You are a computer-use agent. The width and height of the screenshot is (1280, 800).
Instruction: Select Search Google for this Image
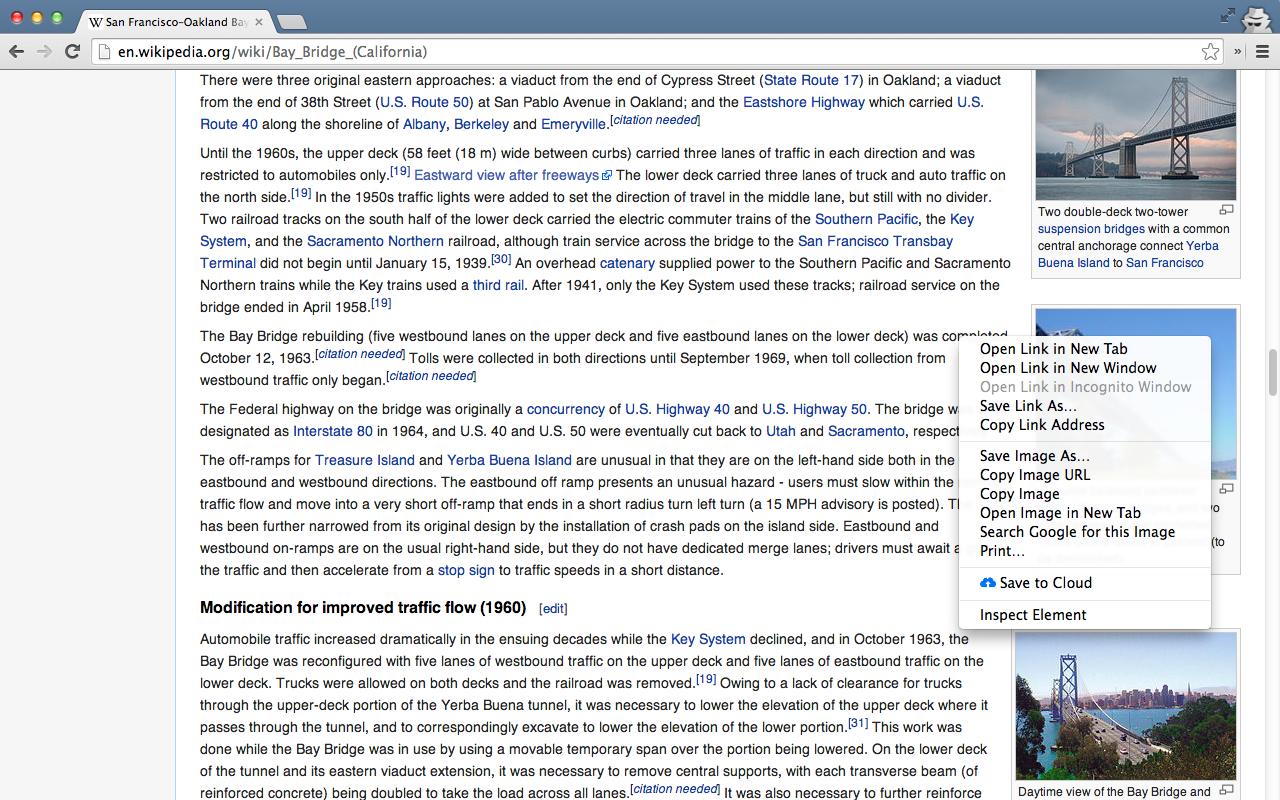[1077, 532]
